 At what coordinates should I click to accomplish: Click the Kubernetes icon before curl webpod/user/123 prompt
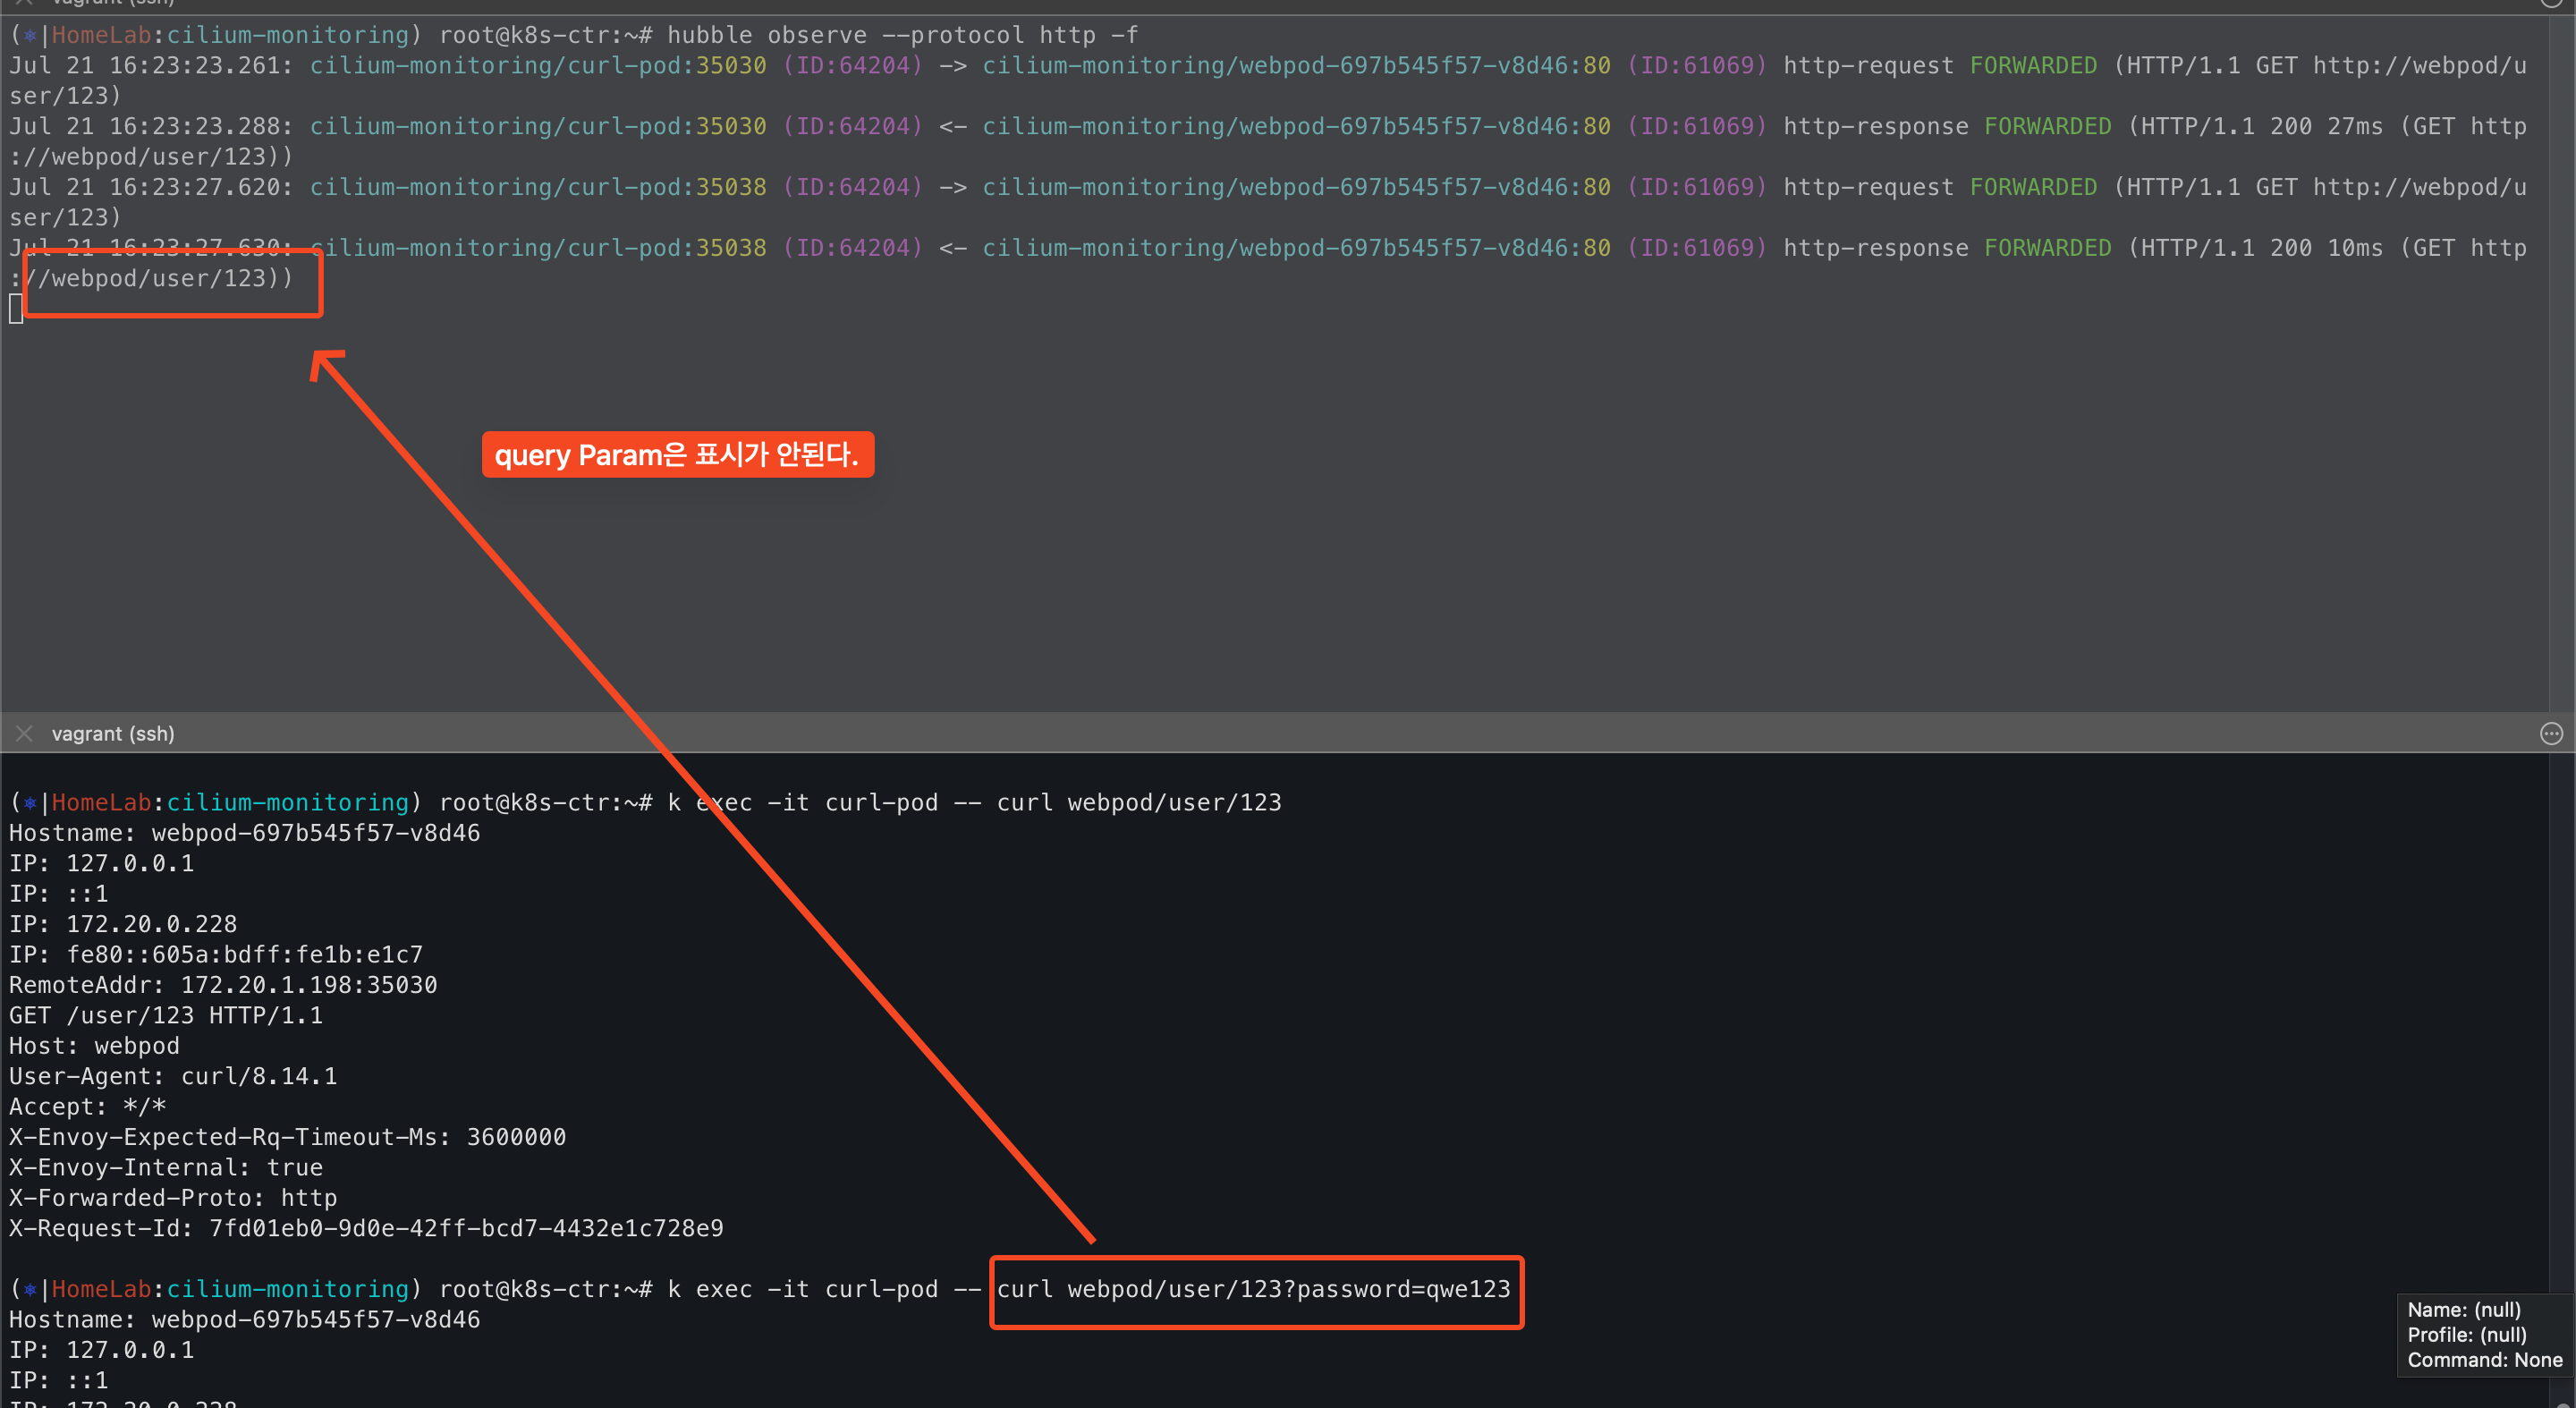(30, 802)
